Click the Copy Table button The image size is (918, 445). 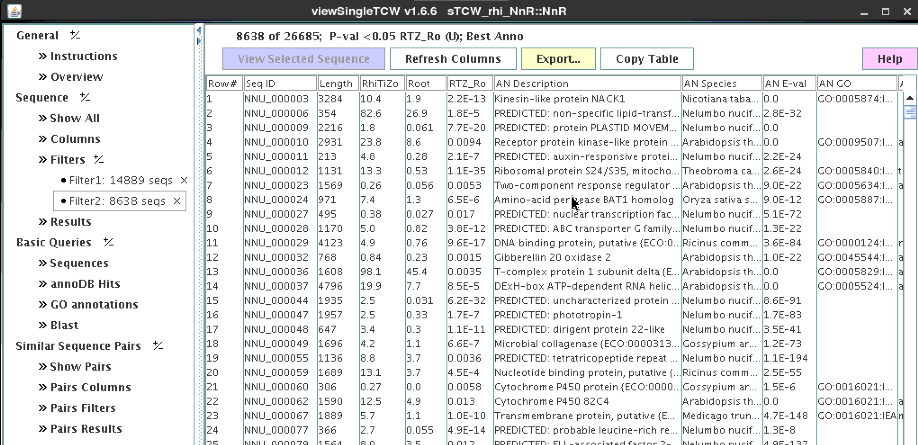pyautogui.click(x=647, y=59)
